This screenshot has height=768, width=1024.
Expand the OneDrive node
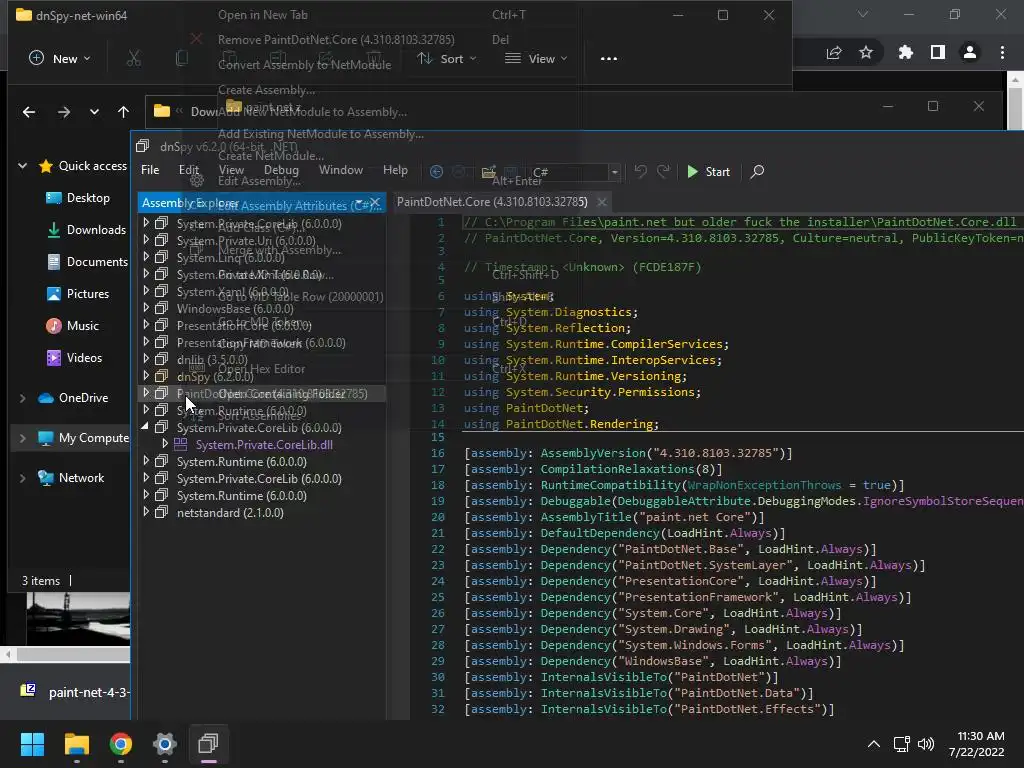click(x=22, y=398)
